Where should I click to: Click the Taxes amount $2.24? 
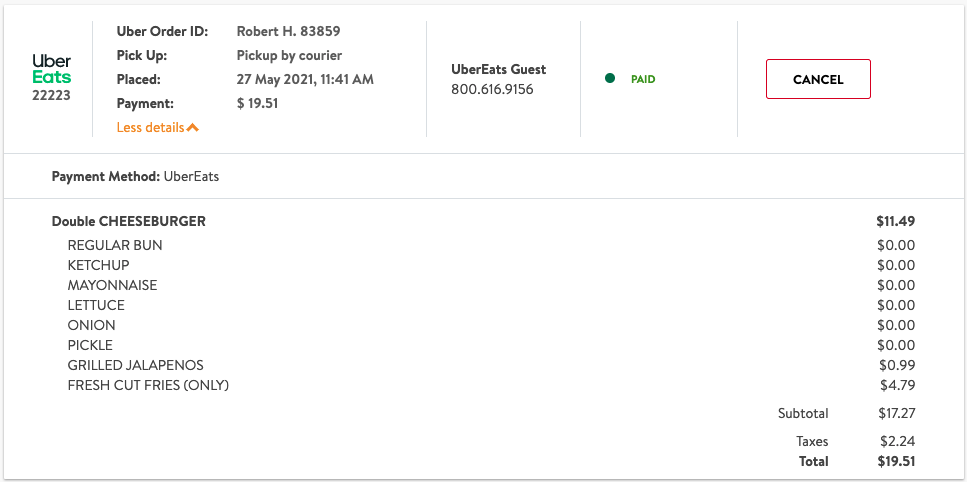(899, 441)
